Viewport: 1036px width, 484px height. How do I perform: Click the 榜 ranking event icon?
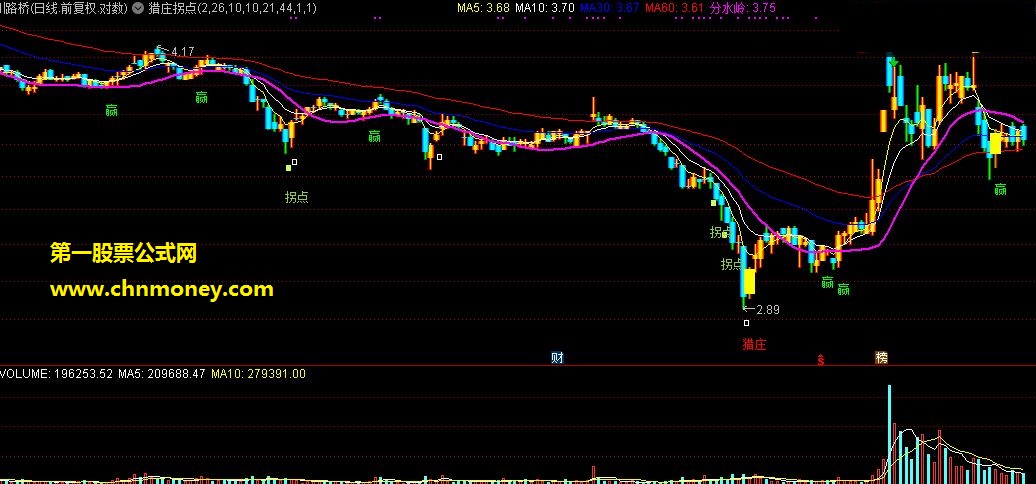pos(881,358)
